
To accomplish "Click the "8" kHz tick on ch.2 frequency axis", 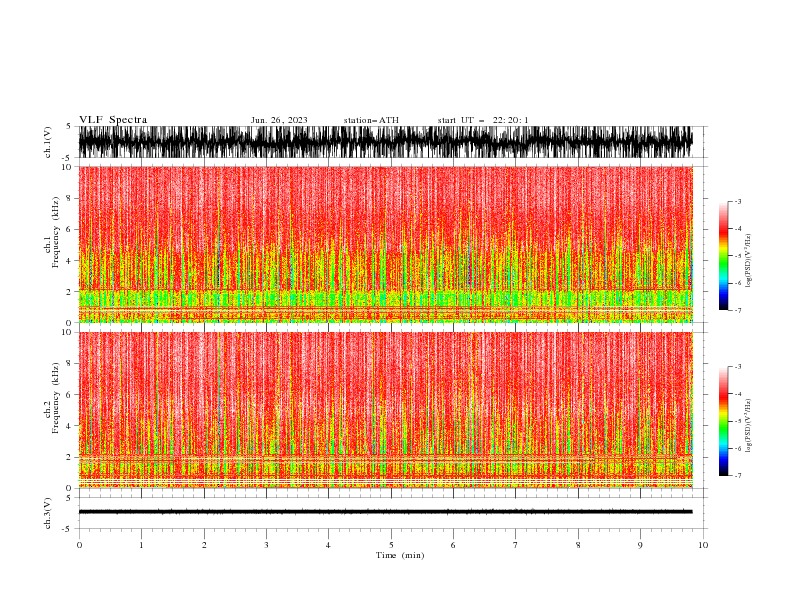I will 69,364.
